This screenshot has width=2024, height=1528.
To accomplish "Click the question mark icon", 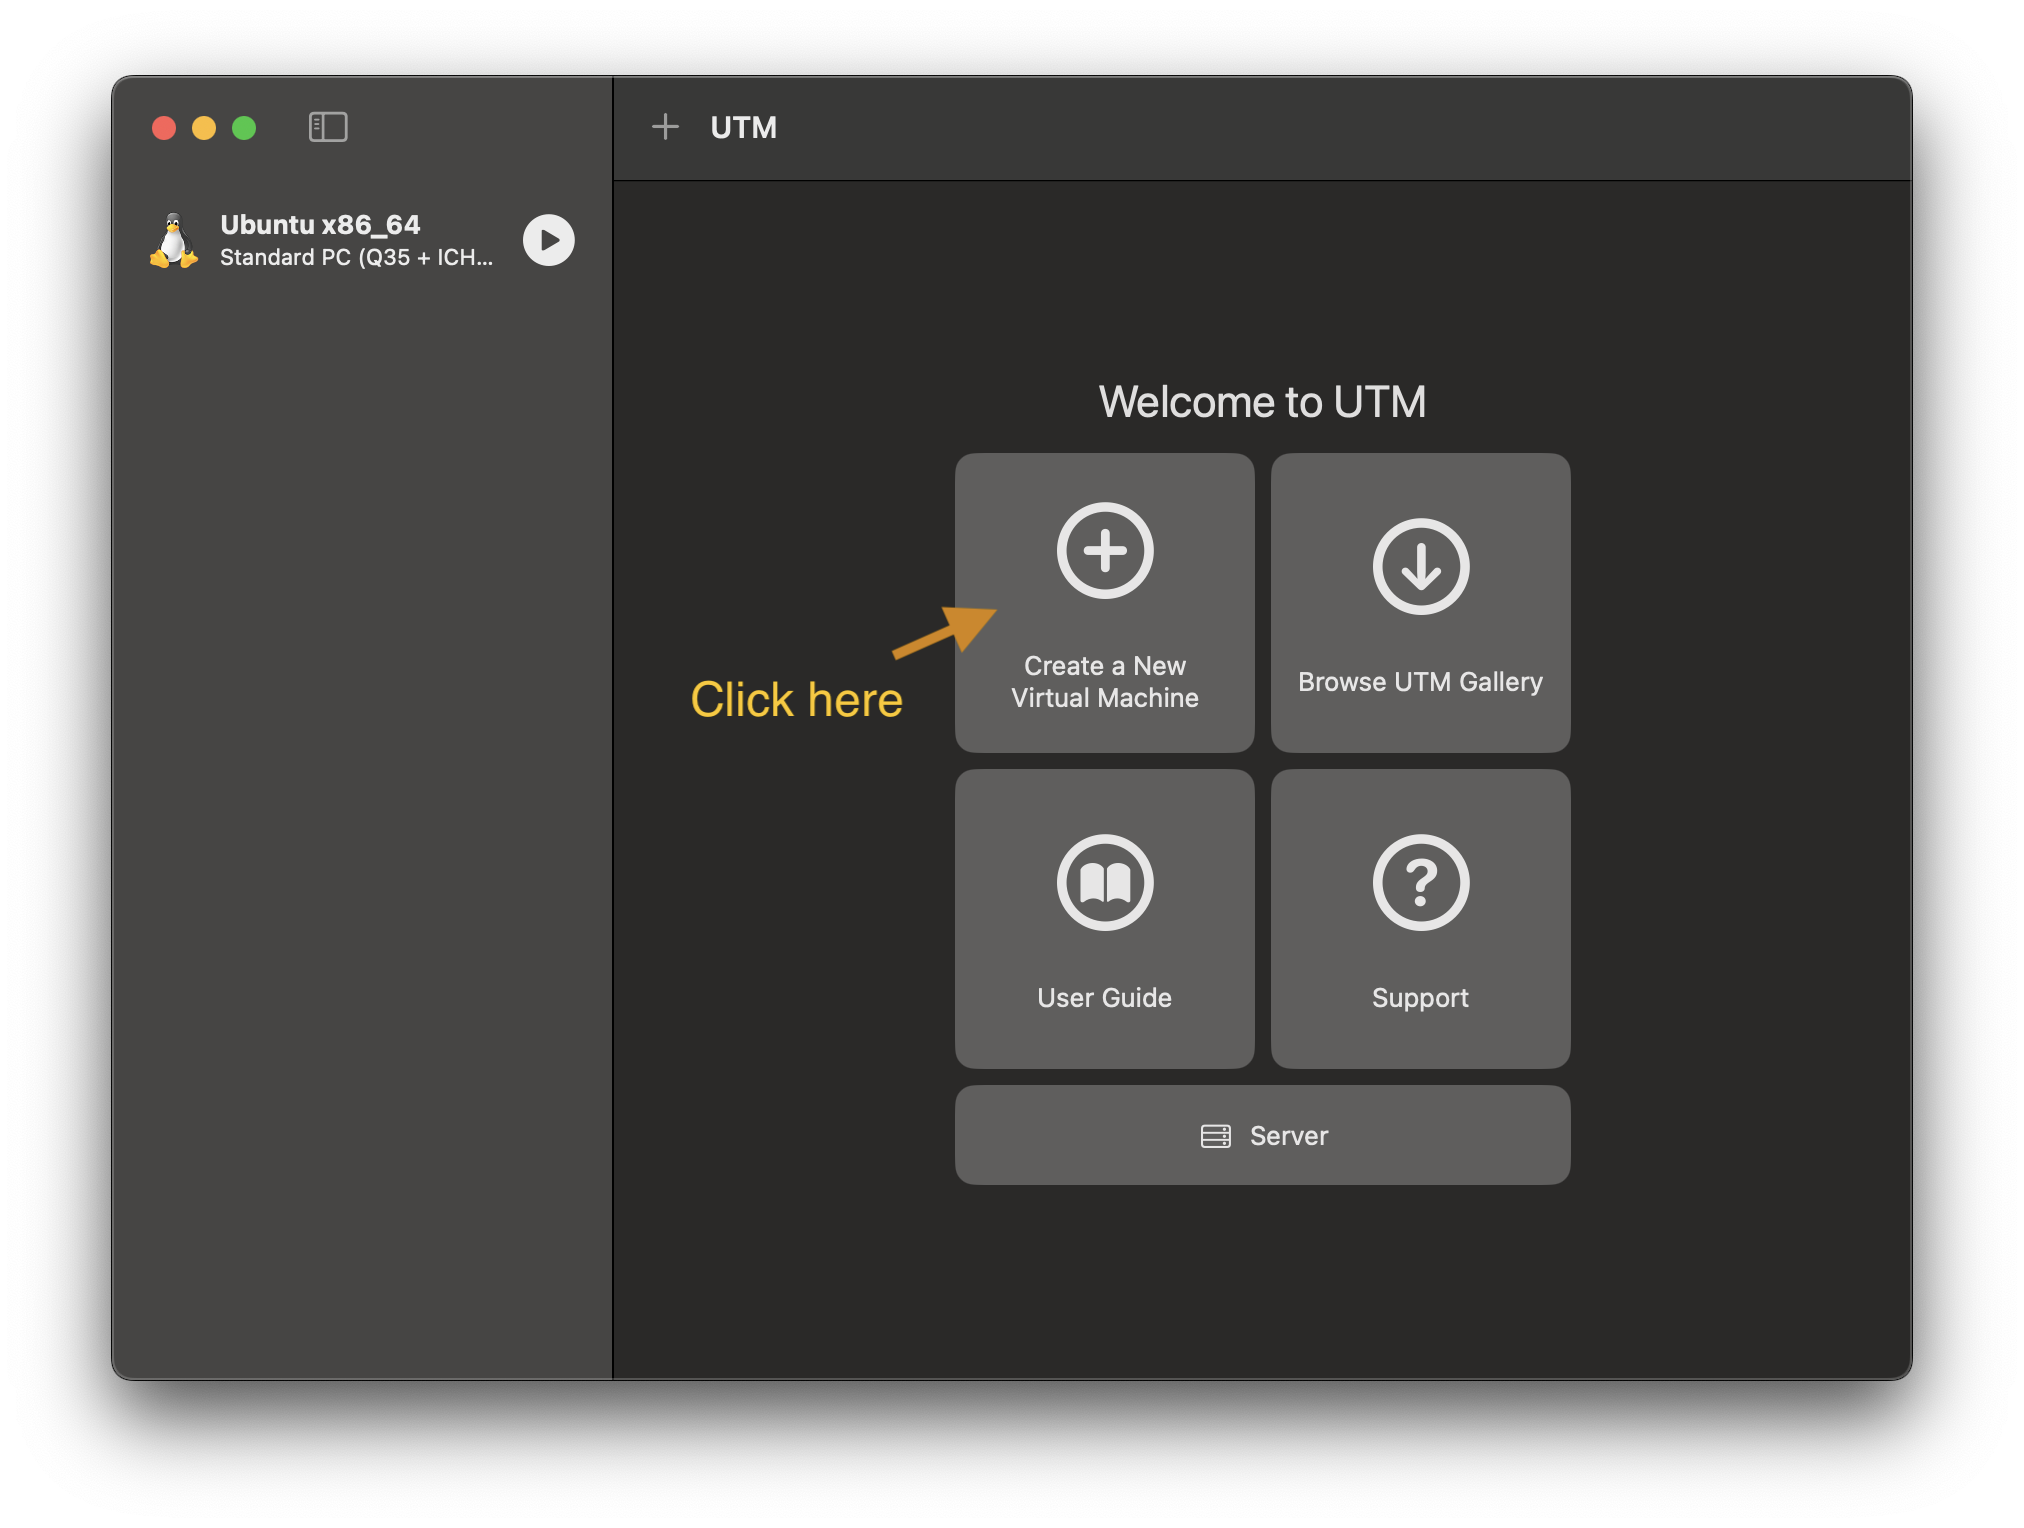I will pos(1420,882).
